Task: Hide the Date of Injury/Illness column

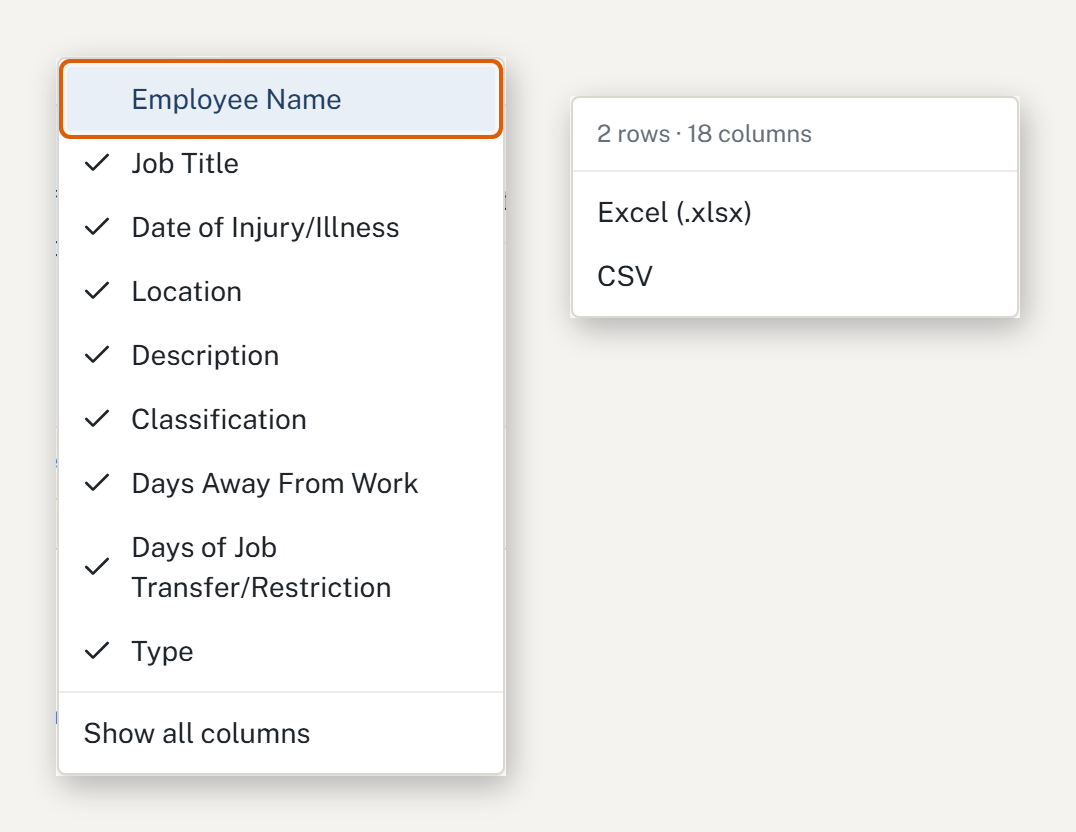Action: click(x=281, y=227)
